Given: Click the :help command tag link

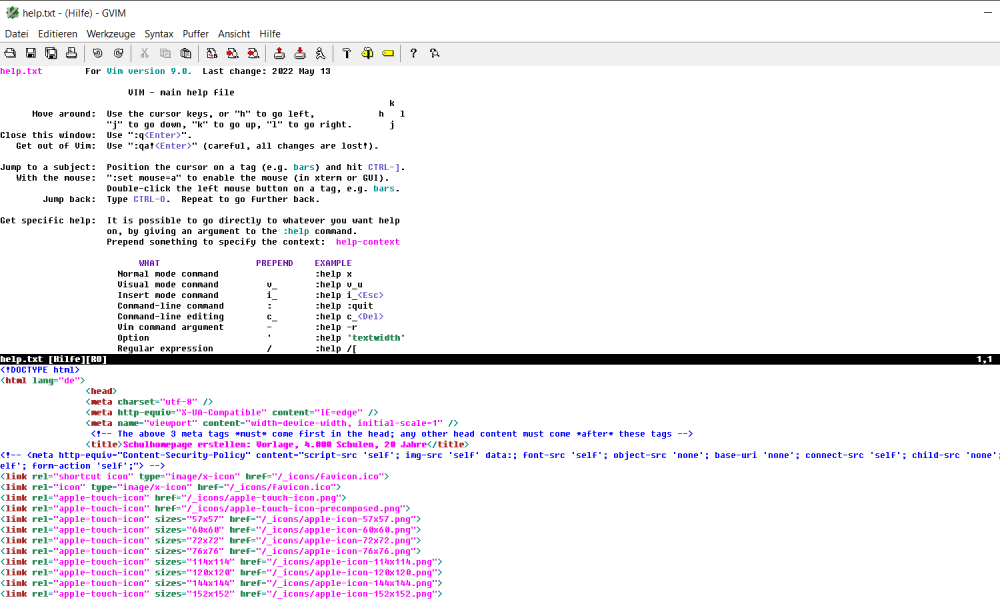Looking at the screenshot, I should pyautogui.click(x=297, y=231).
